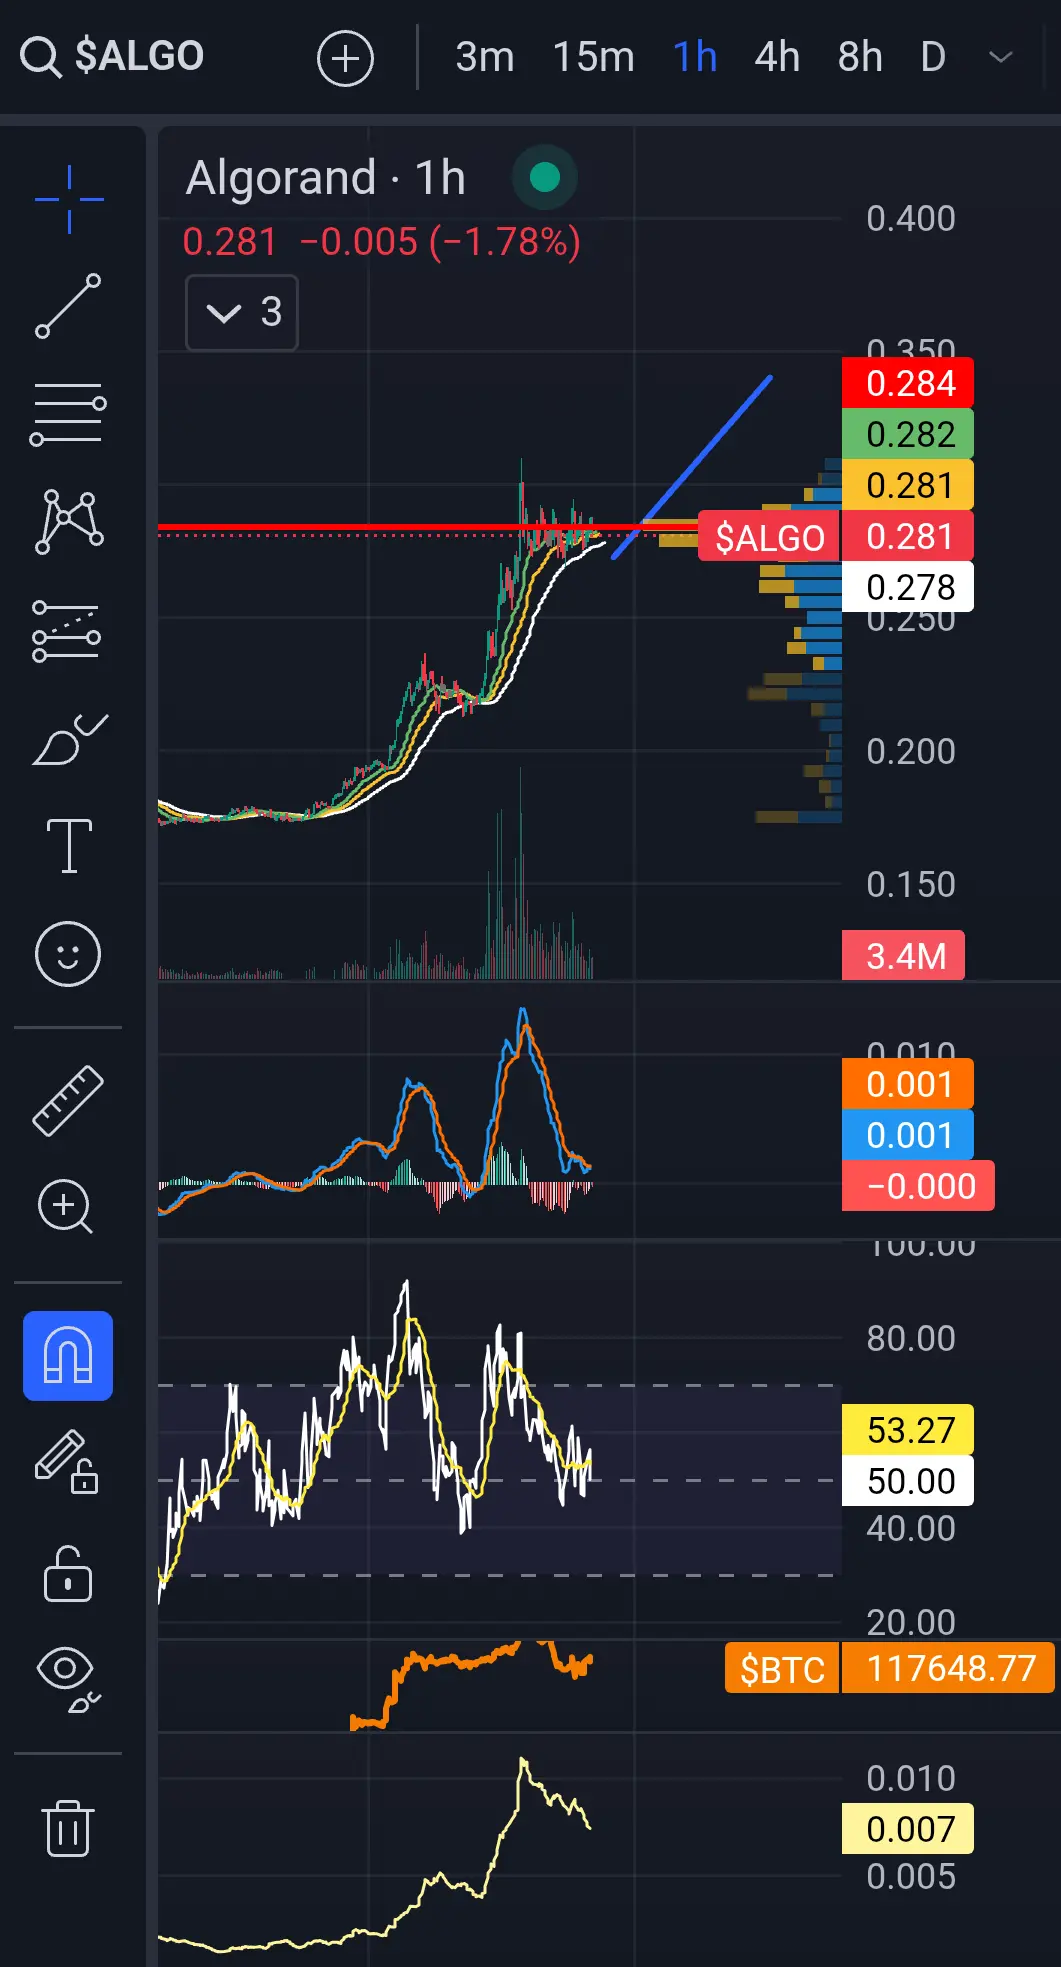Select the crosshair cursor tool

point(69,200)
